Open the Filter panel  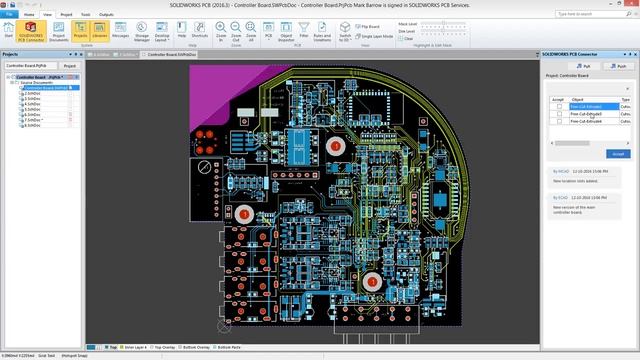coord(304,30)
